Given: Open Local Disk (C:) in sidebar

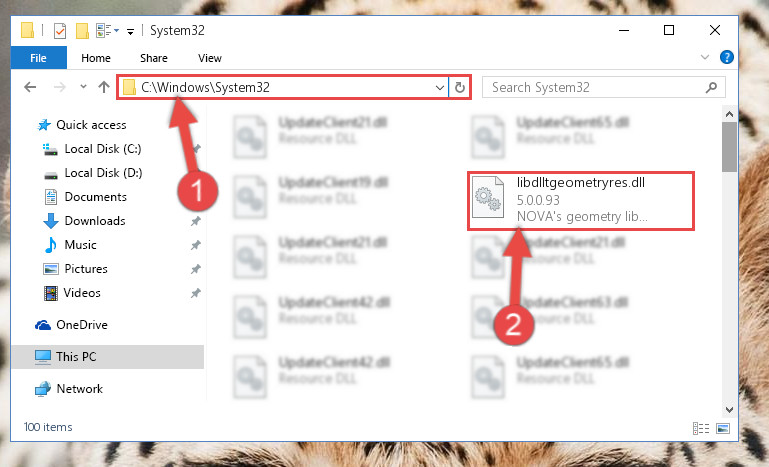Looking at the screenshot, I should (x=103, y=149).
